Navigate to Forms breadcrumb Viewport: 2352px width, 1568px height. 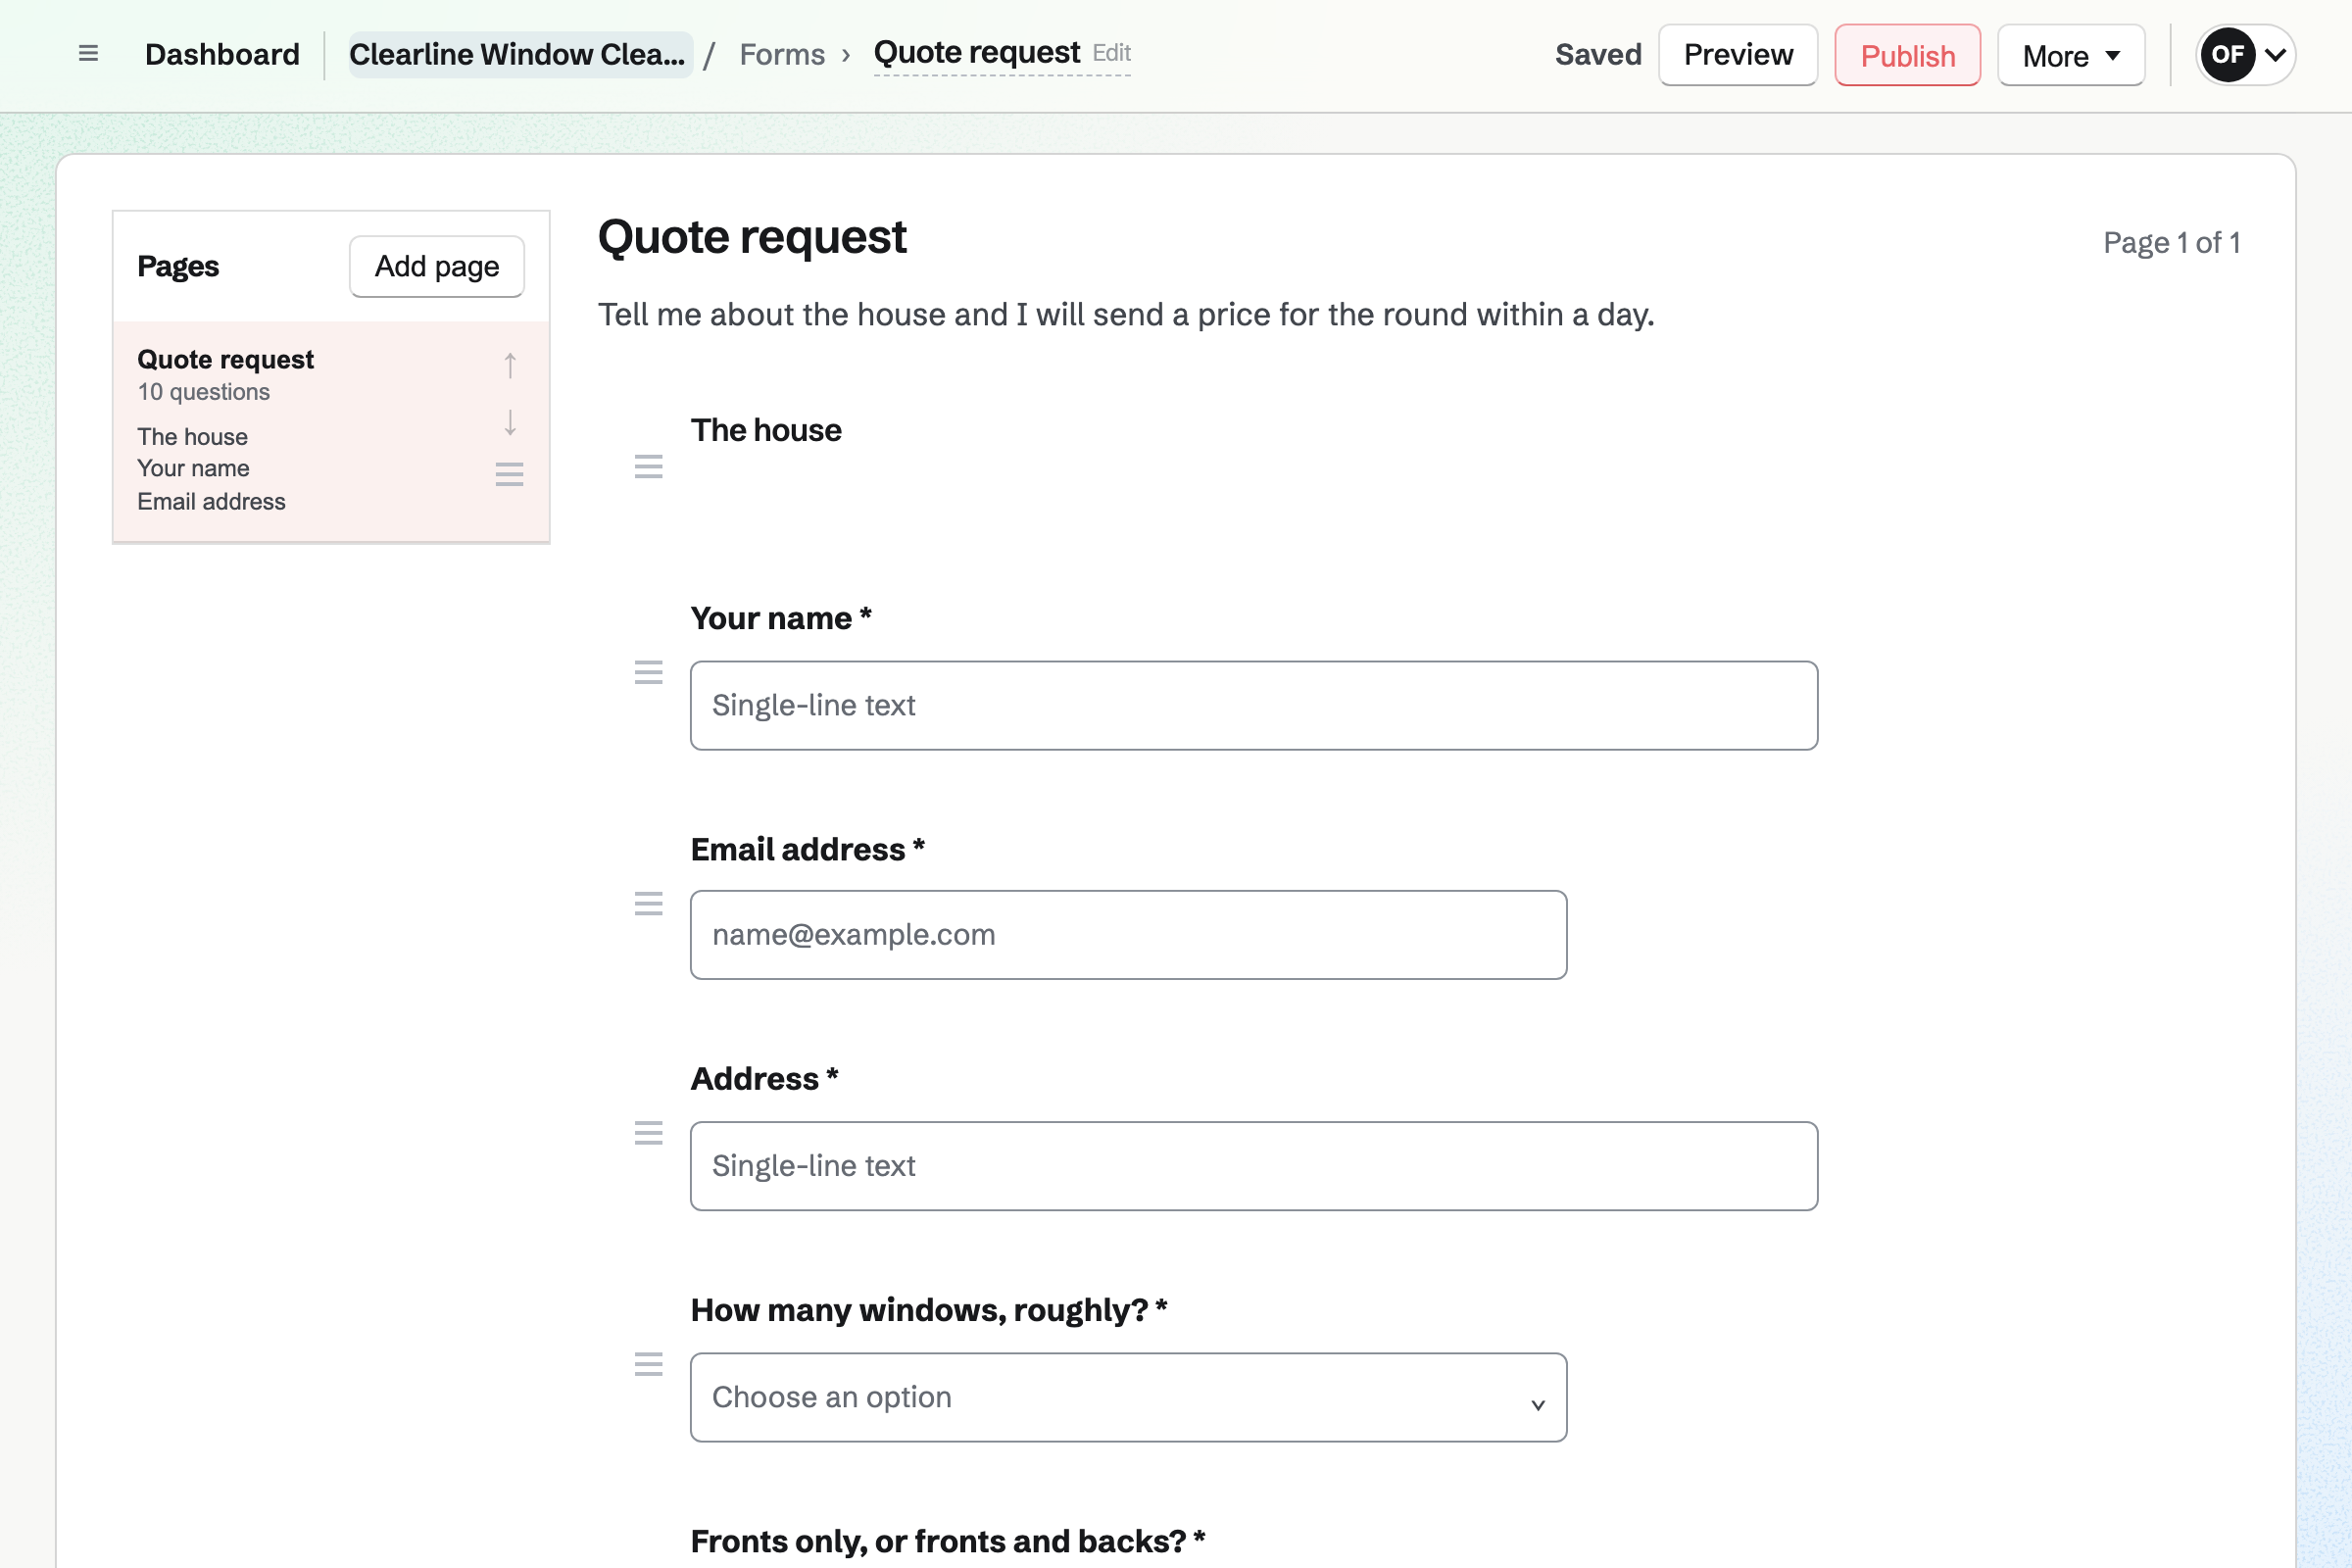(782, 54)
